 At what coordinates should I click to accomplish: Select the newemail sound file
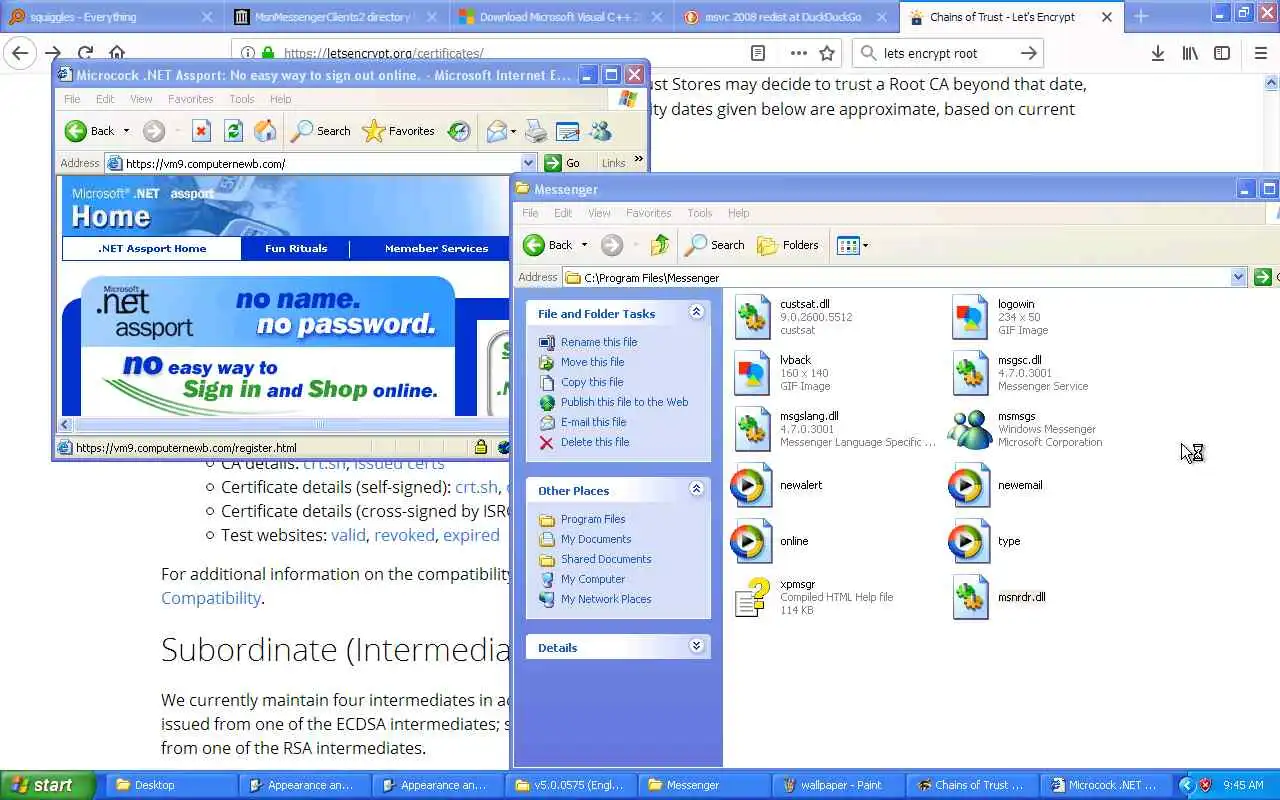click(x=970, y=485)
